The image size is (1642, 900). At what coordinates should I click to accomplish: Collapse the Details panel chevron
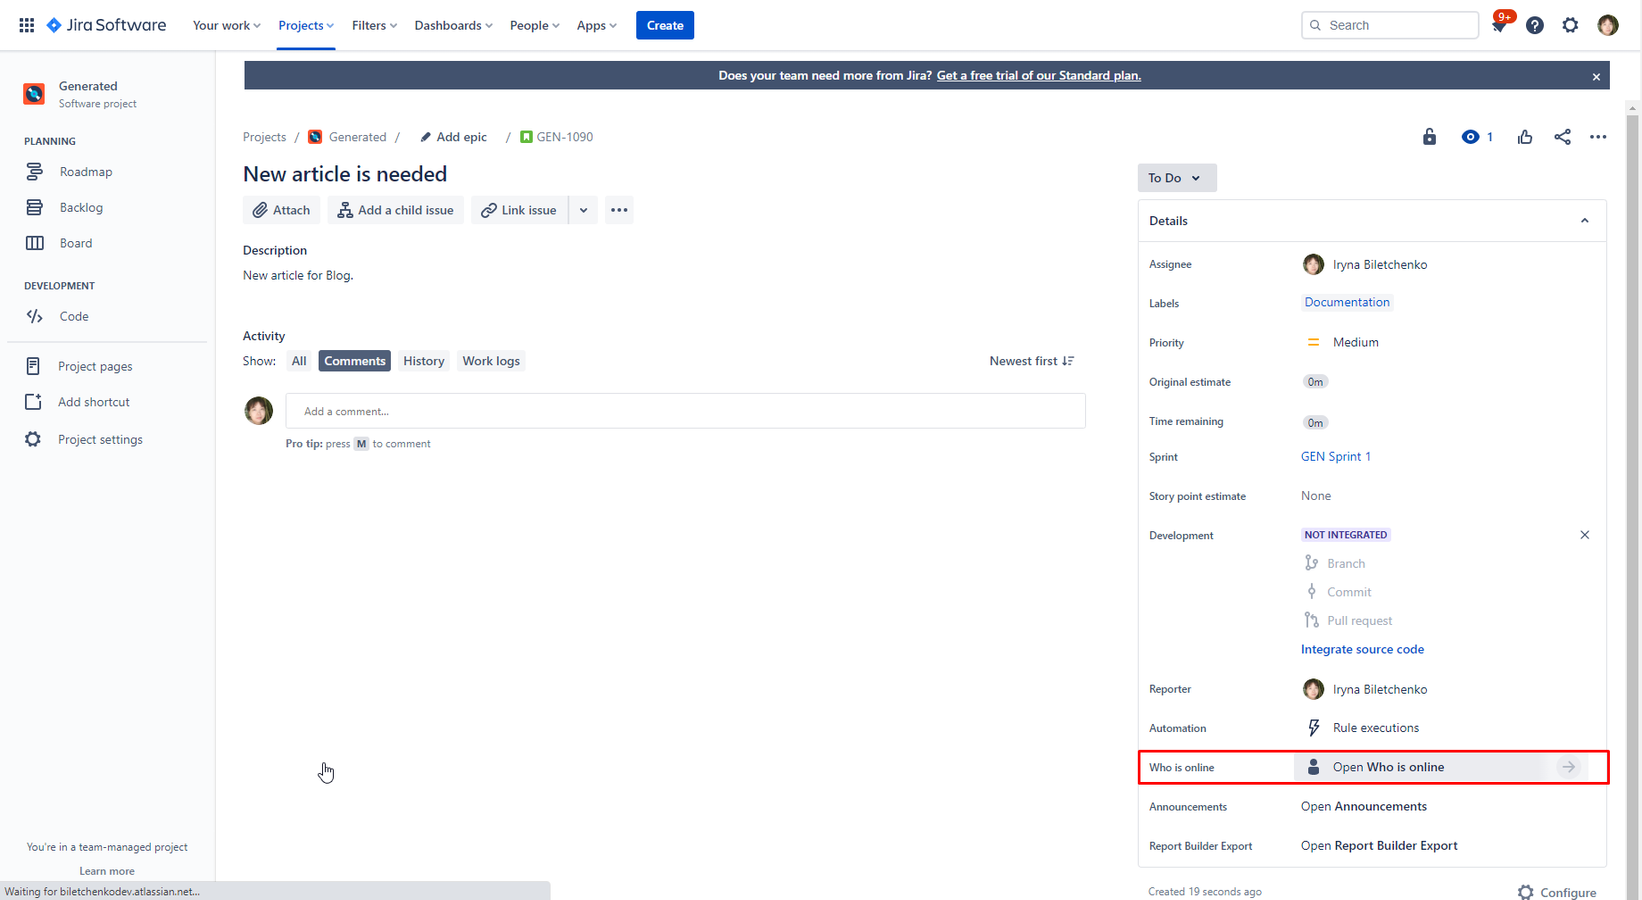(1585, 221)
